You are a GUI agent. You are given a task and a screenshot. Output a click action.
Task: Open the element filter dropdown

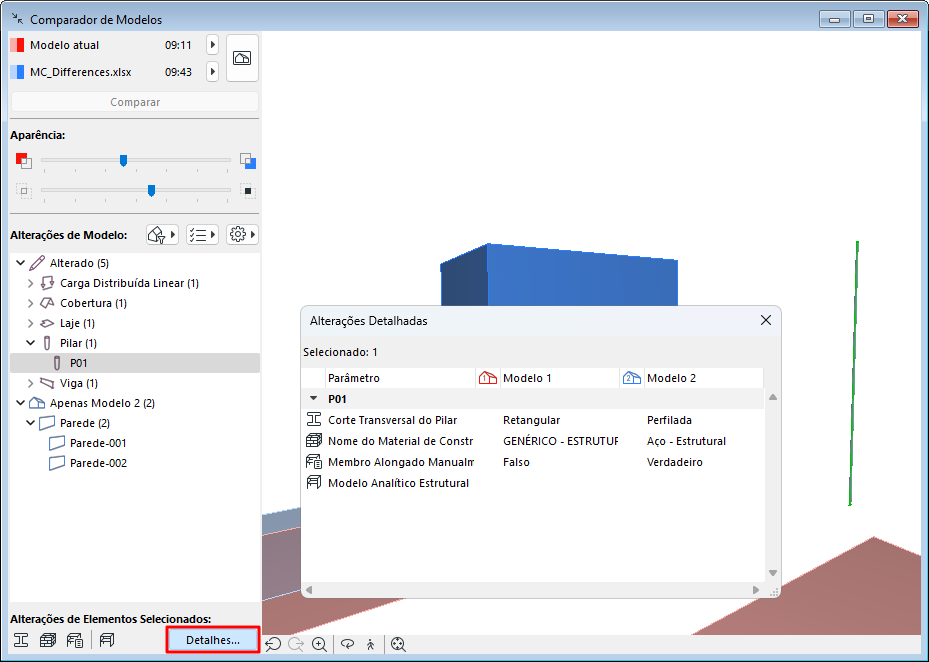[x=162, y=235]
